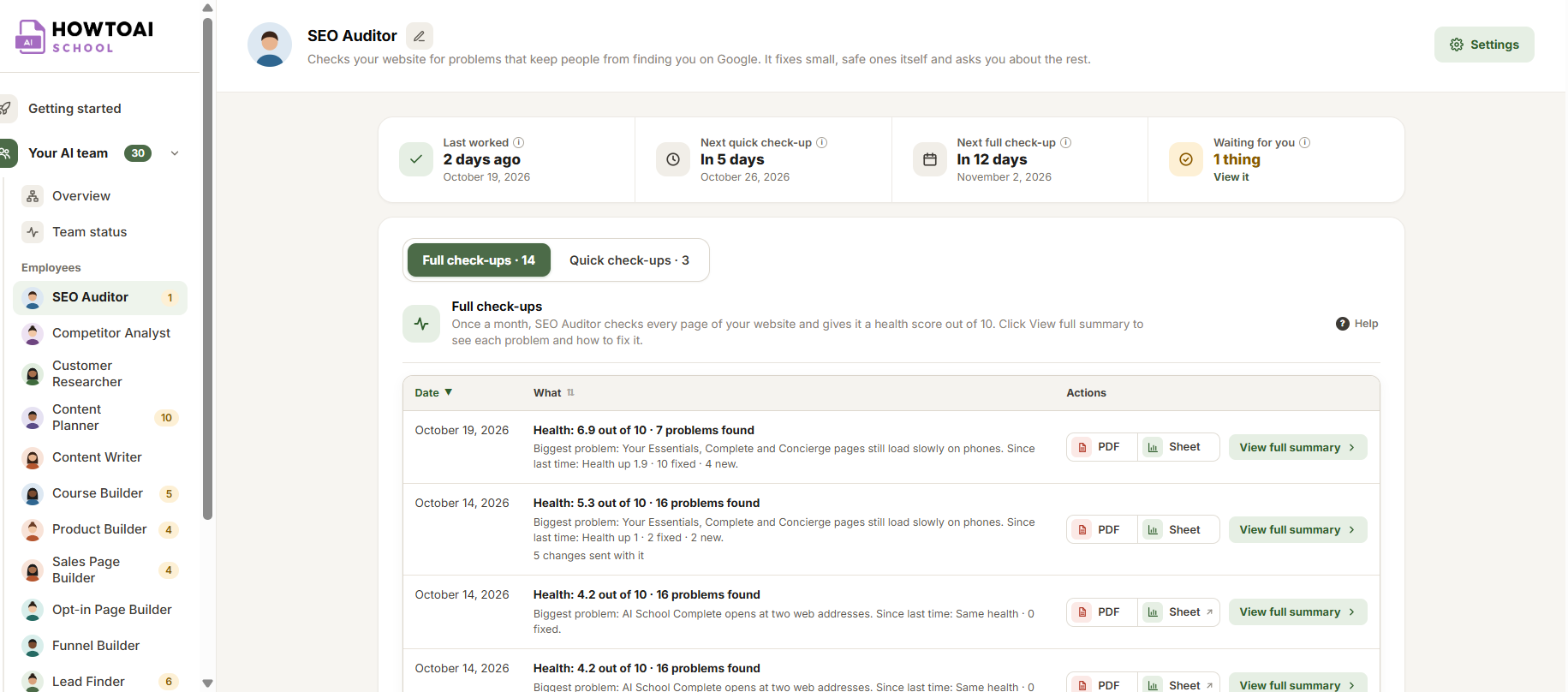Click the clock icon for quick check-up
Image resolution: width=1568 pixels, height=692 pixels.
pos(673,159)
